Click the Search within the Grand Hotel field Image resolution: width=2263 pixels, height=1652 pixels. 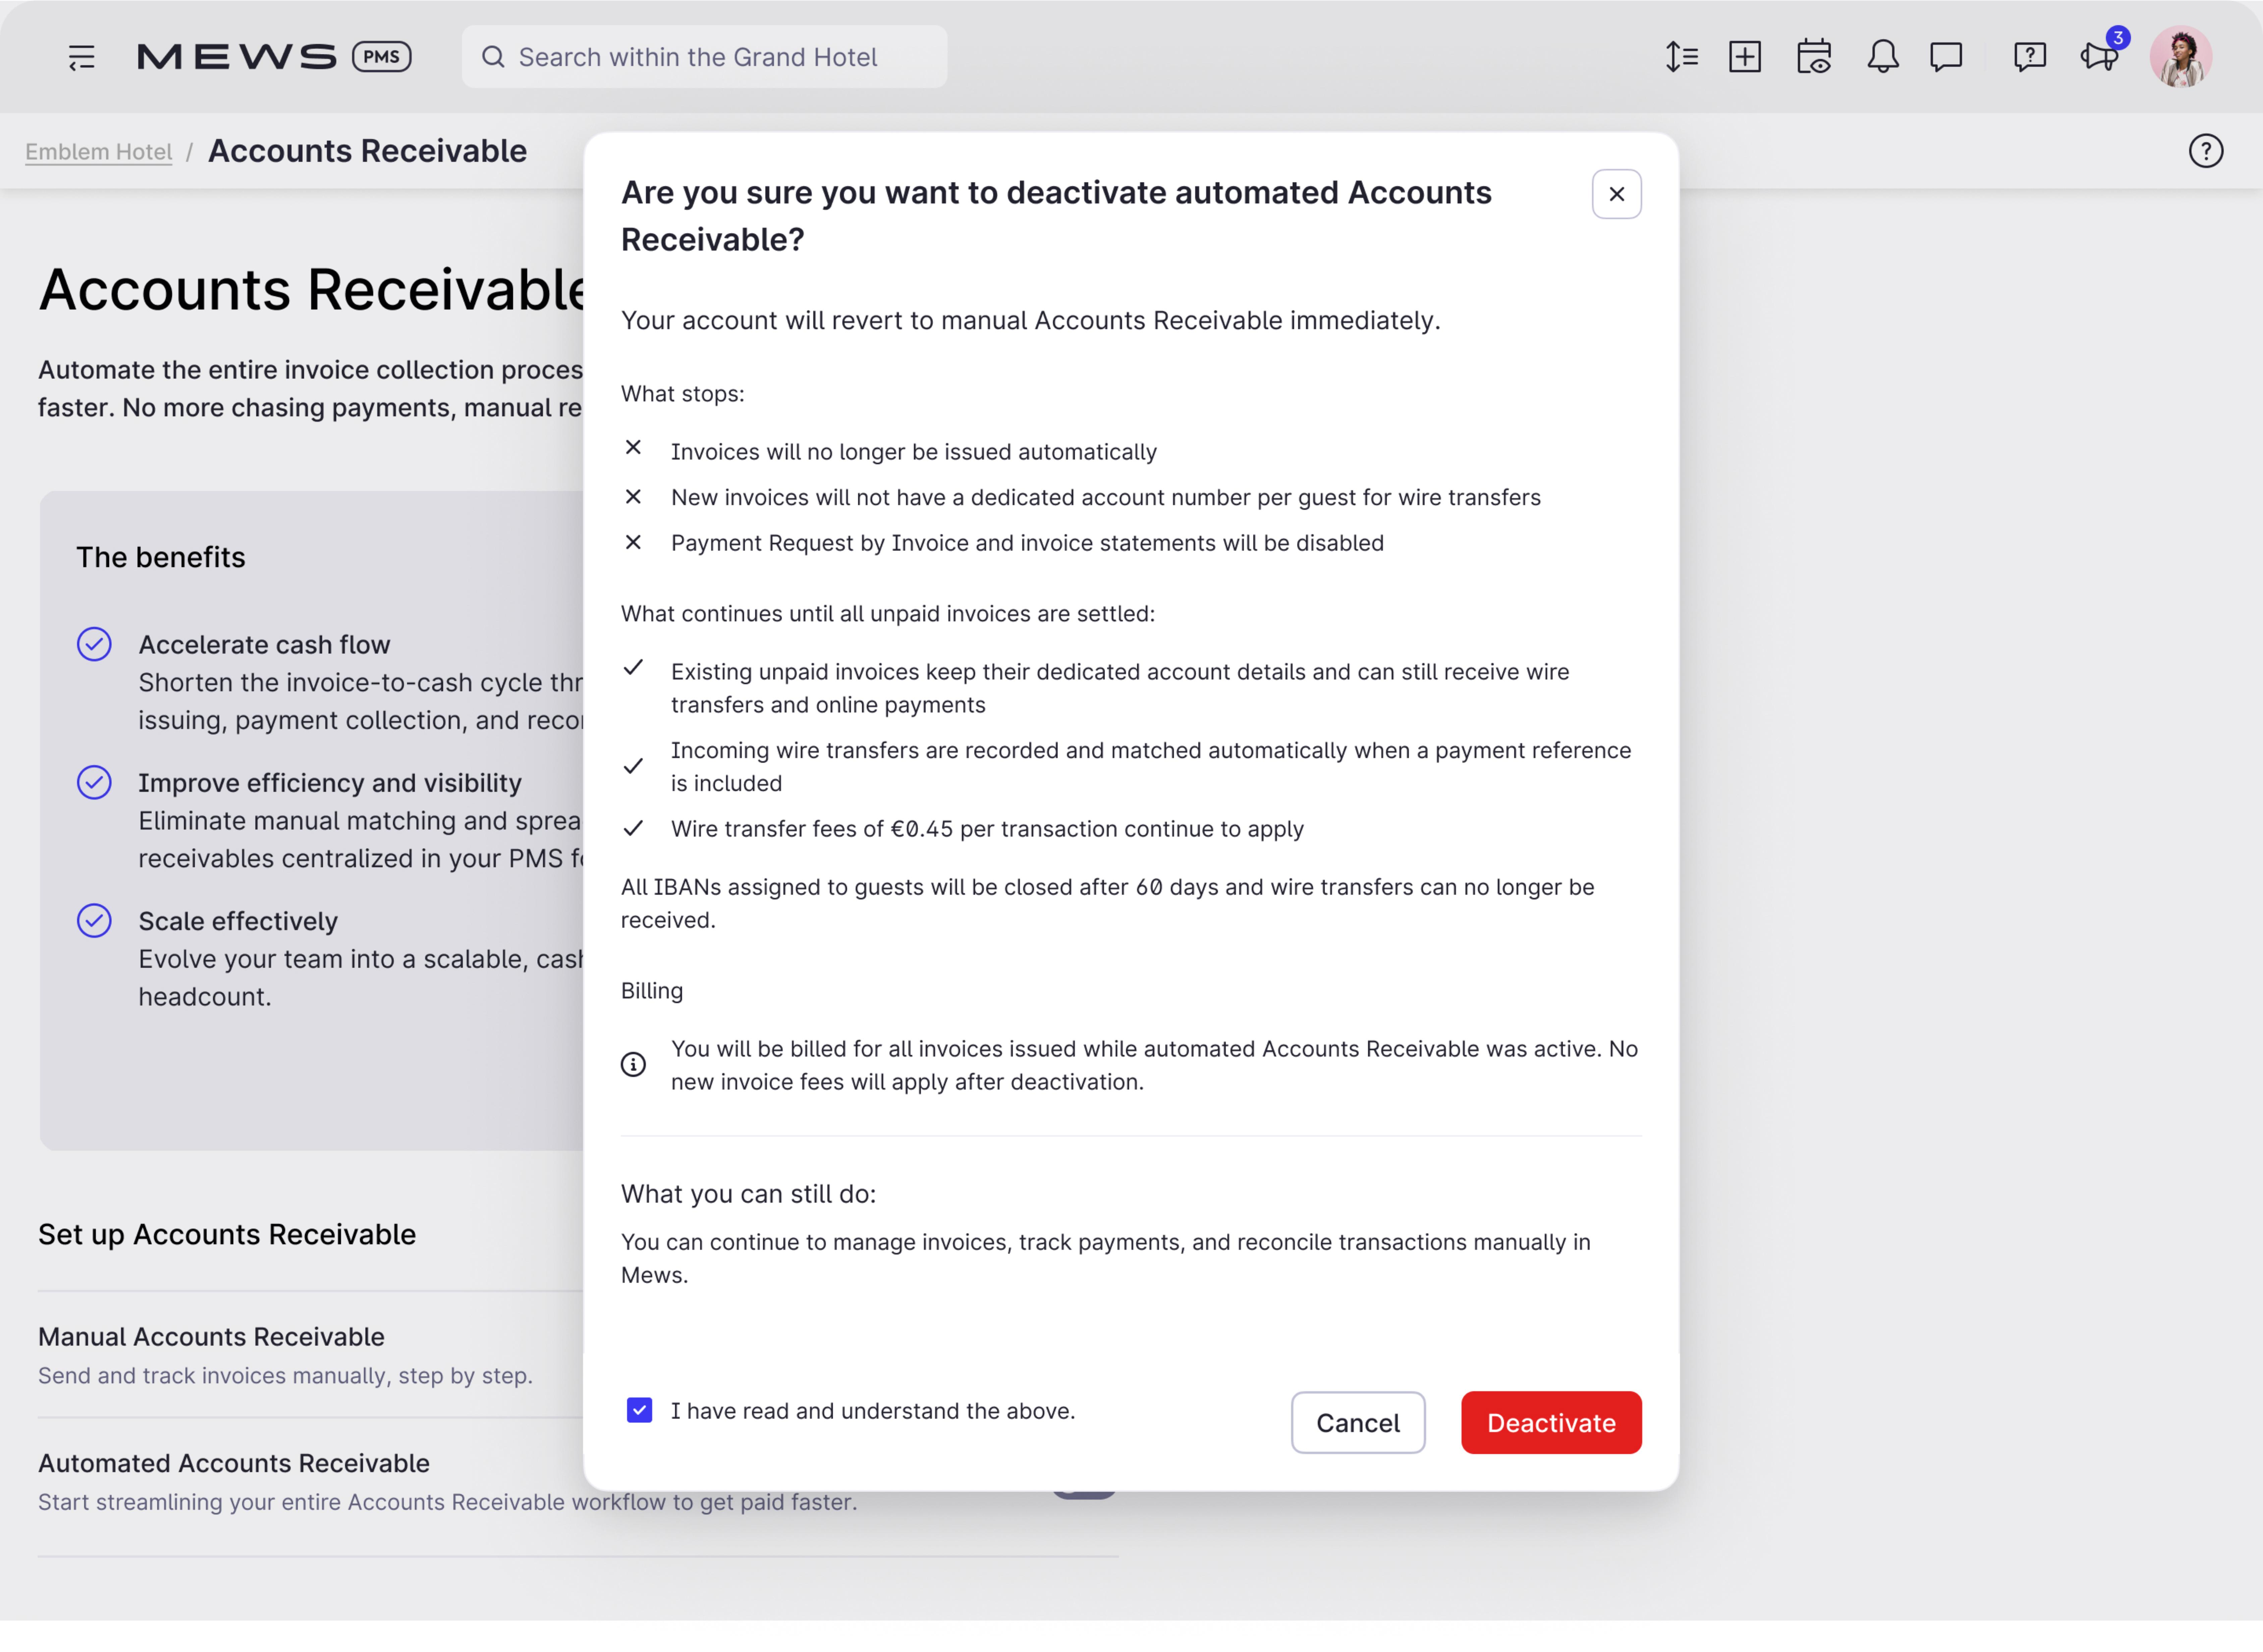(x=704, y=57)
